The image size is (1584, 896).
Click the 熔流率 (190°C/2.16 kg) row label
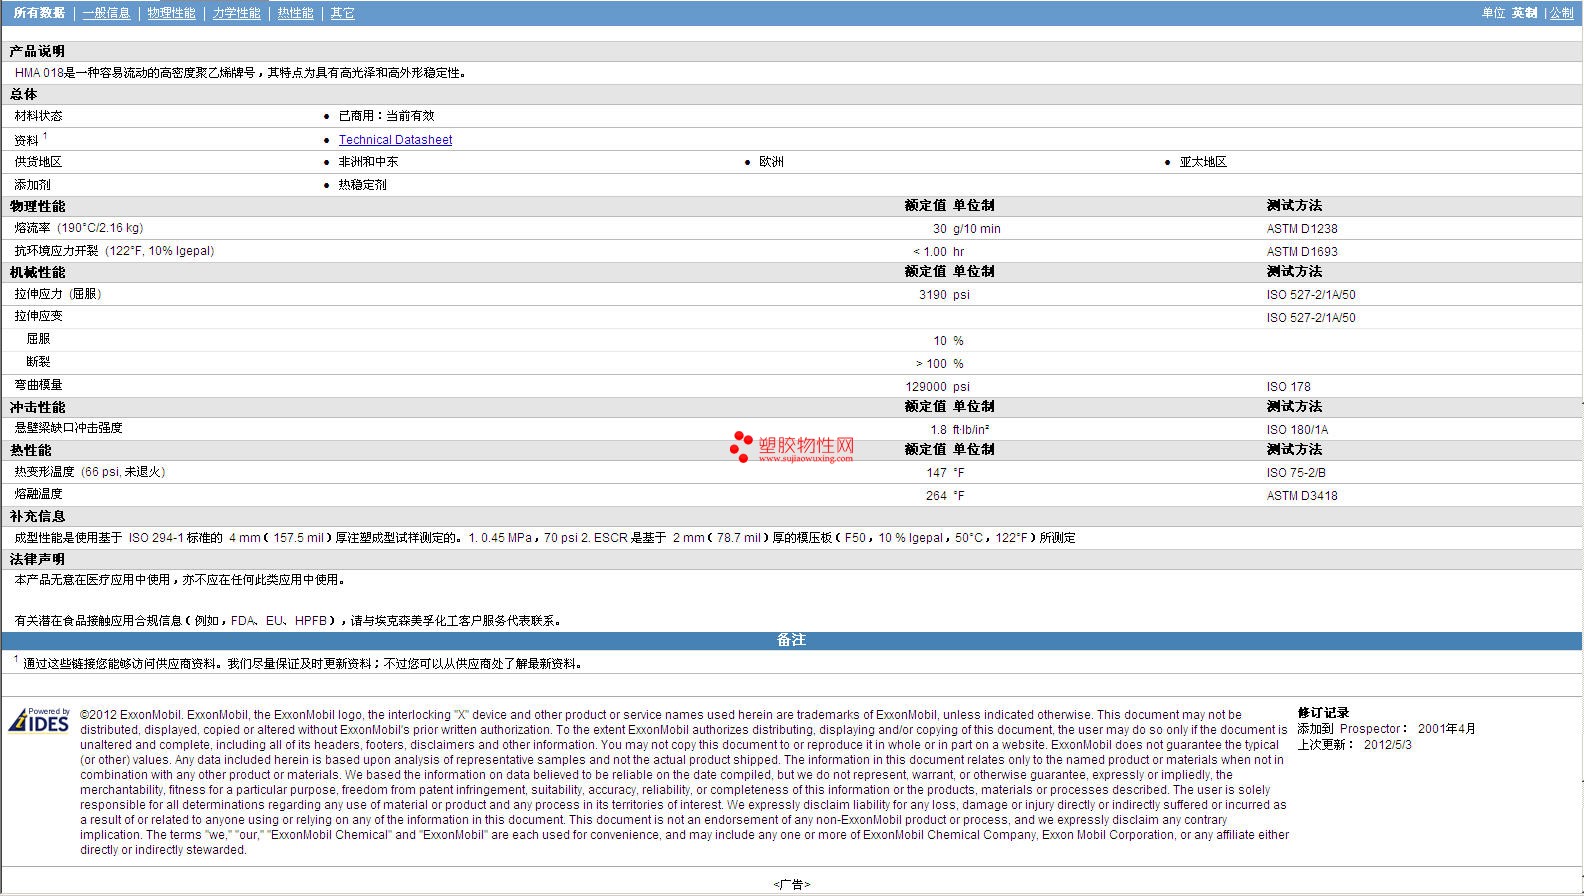tap(79, 228)
